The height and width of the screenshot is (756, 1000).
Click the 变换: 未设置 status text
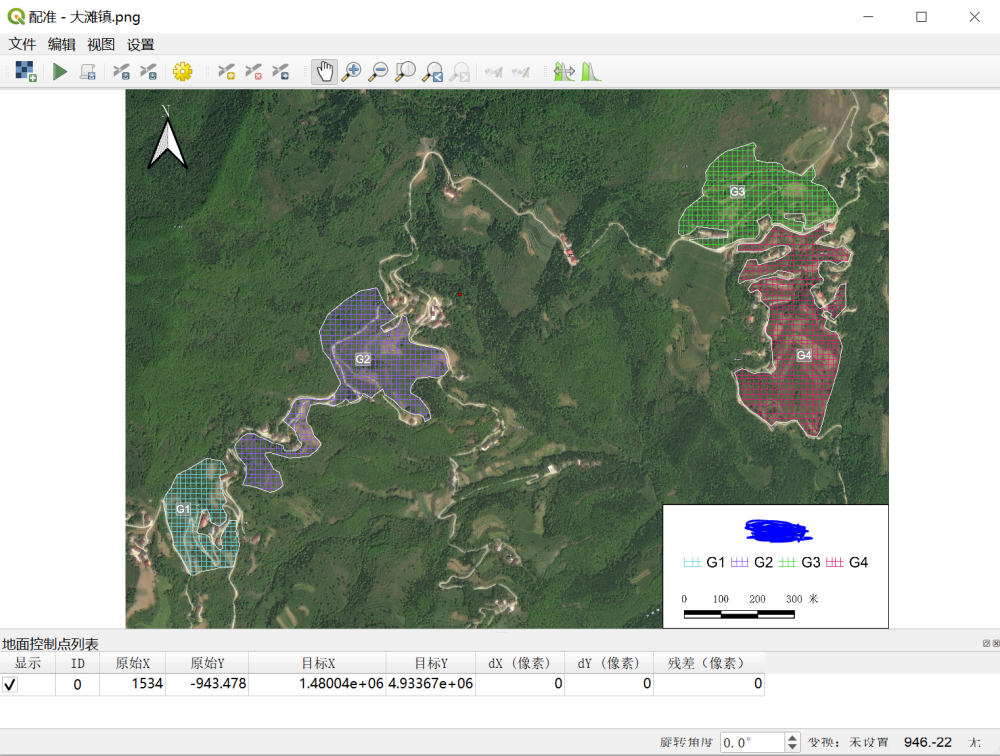848,743
